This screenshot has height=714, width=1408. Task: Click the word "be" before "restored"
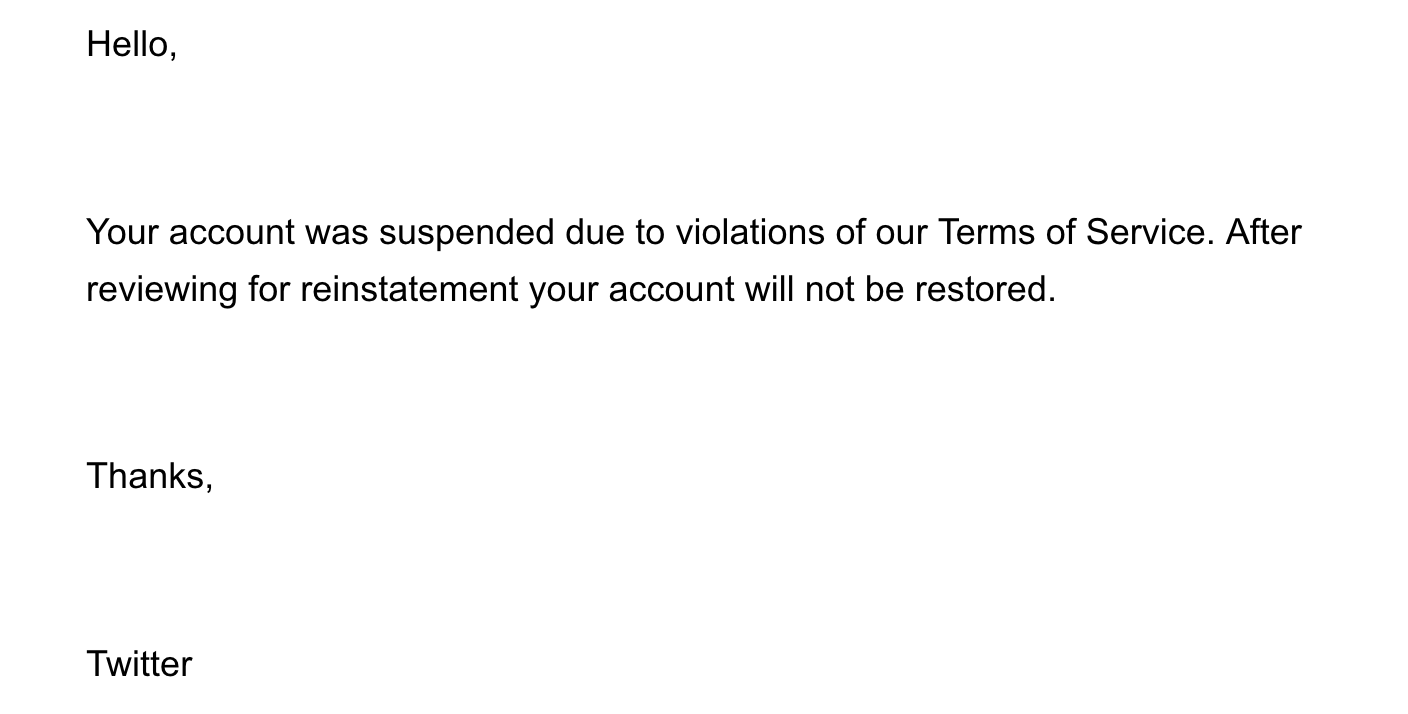pos(884,289)
